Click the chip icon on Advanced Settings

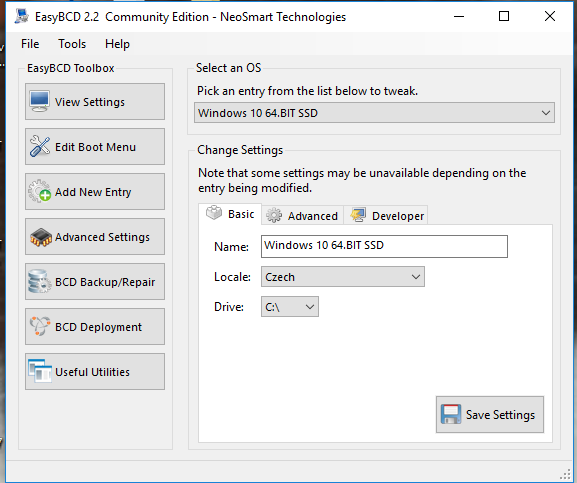pyautogui.click(x=40, y=237)
